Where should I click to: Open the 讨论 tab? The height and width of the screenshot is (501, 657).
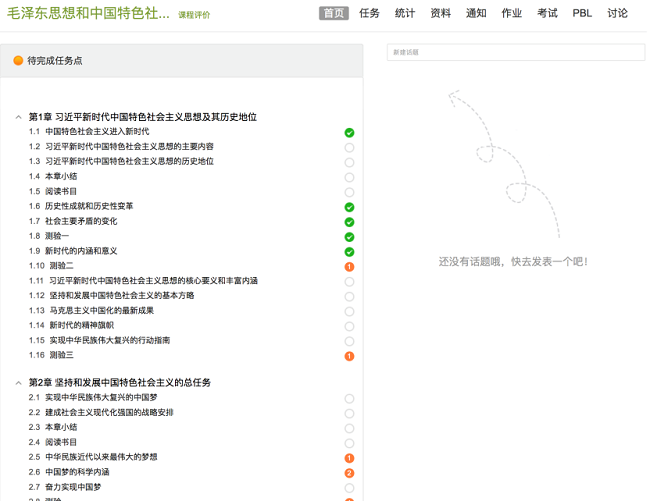617,13
